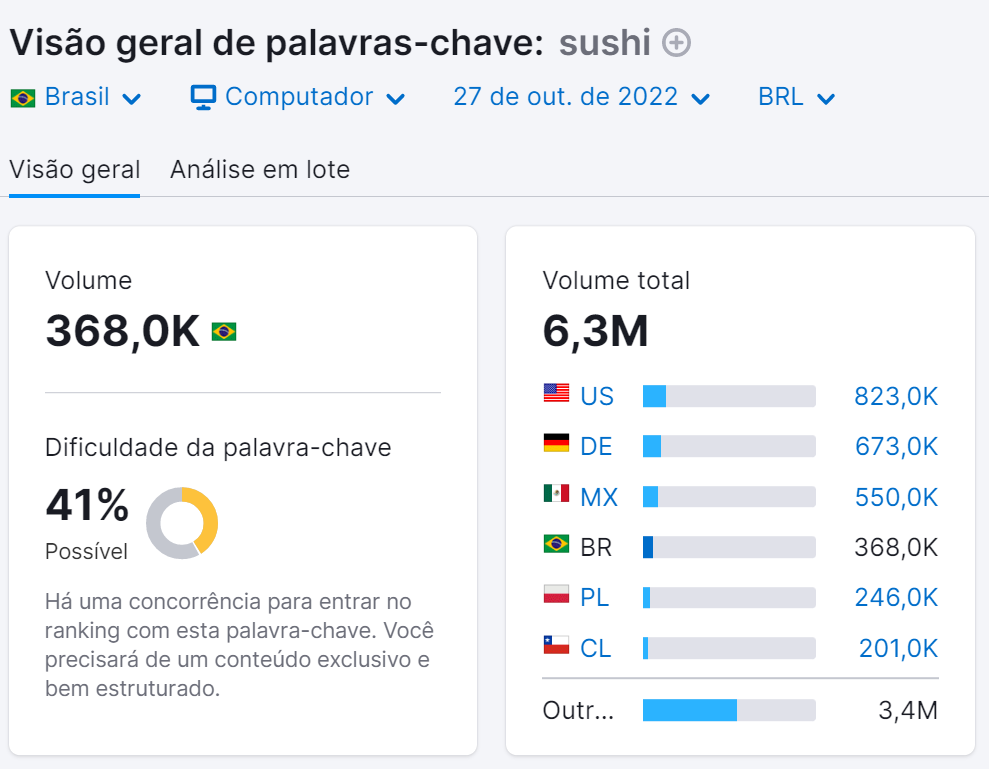Open the BRL currency dropdown
The image size is (989, 769).
point(795,96)
